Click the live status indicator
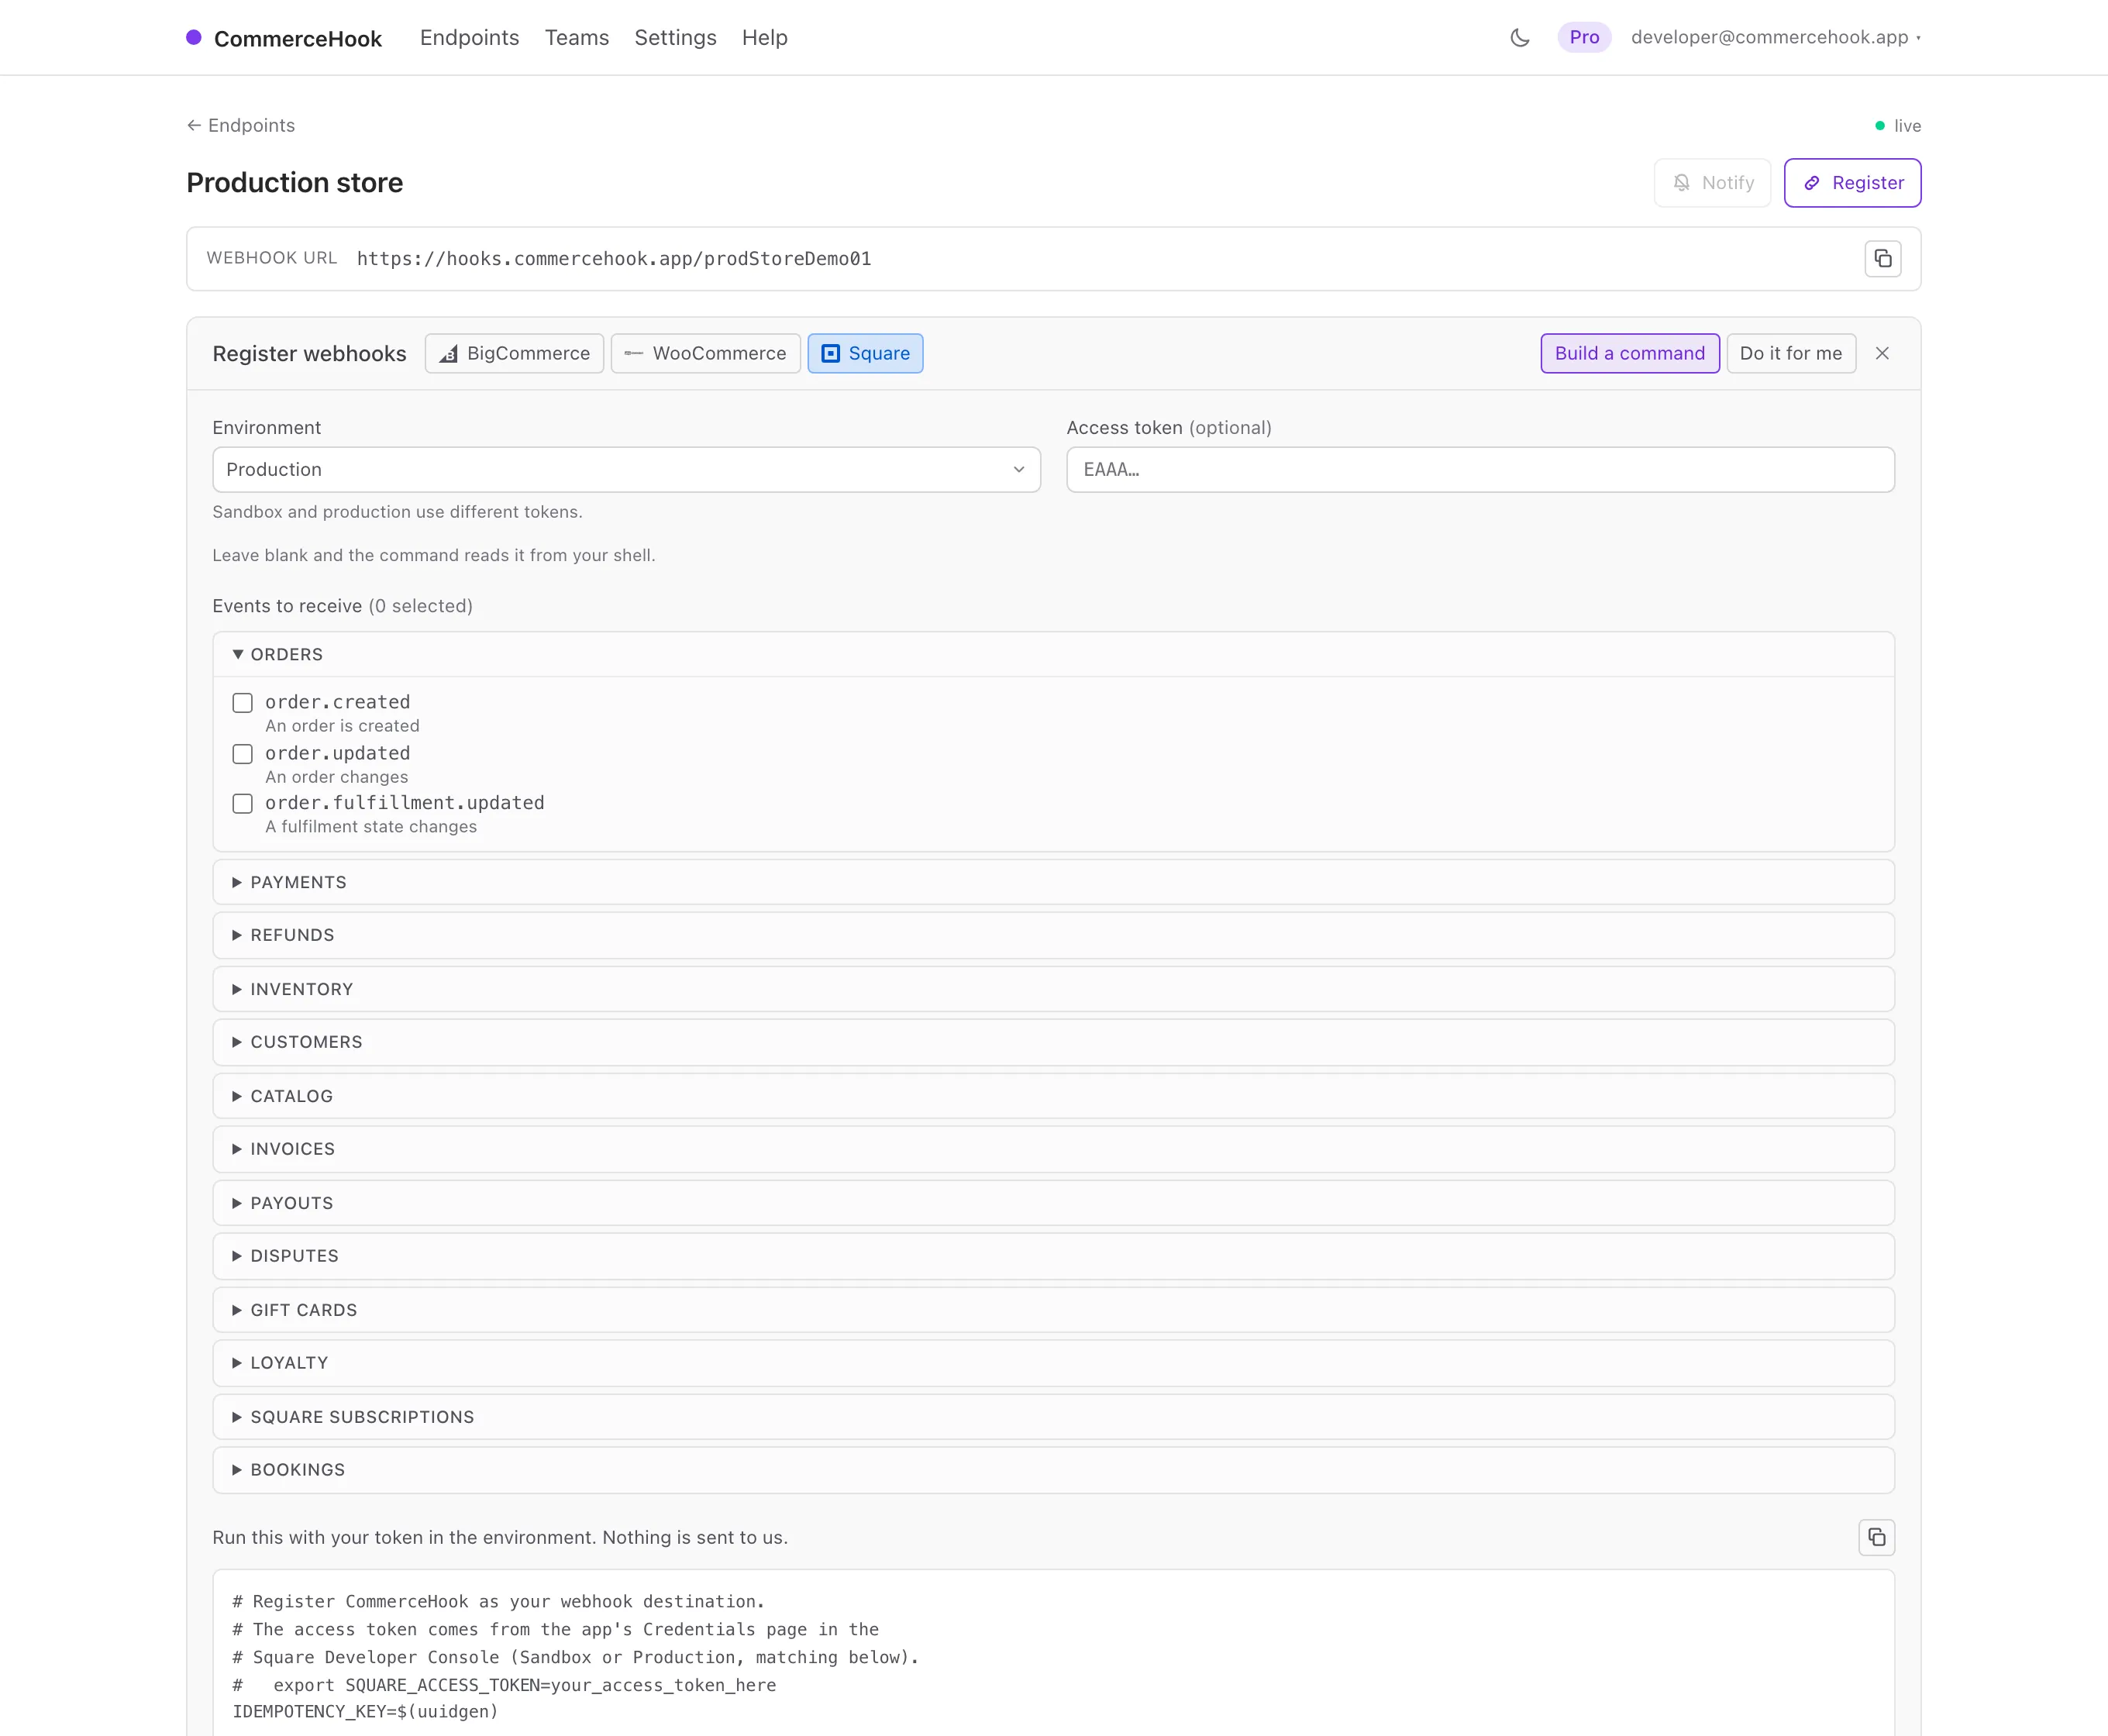Viewport: 2108px width, 1736px height. [1897, 126]
